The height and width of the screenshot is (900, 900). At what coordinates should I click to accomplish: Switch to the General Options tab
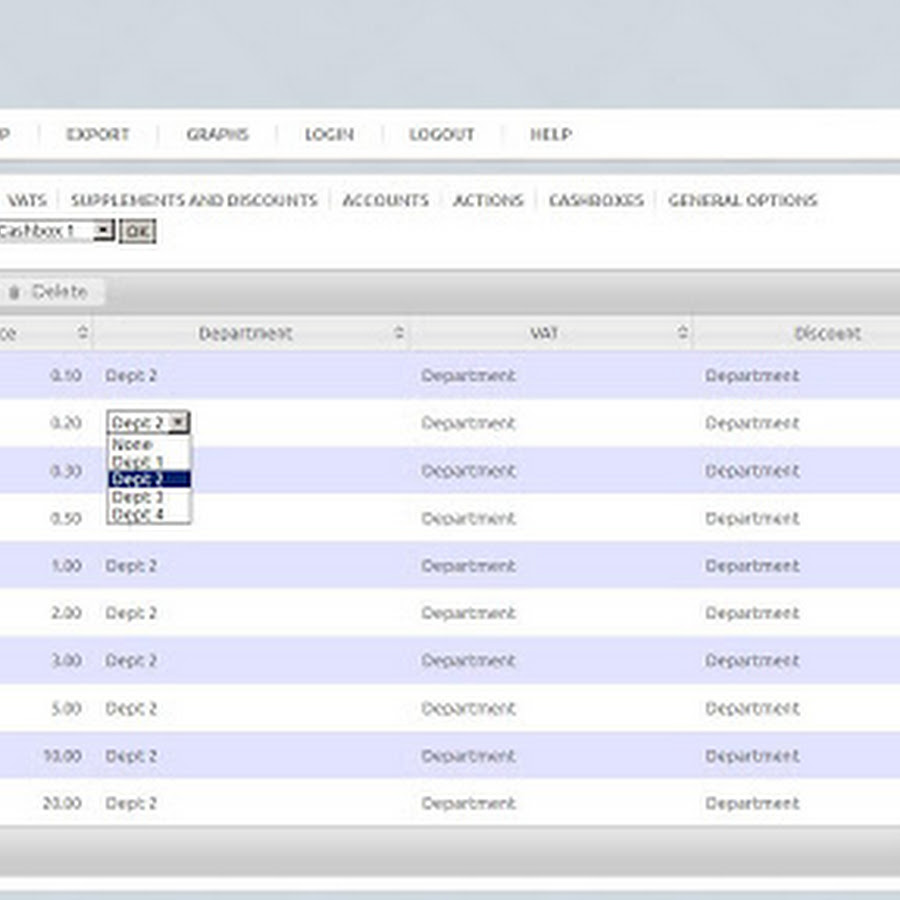742,200
